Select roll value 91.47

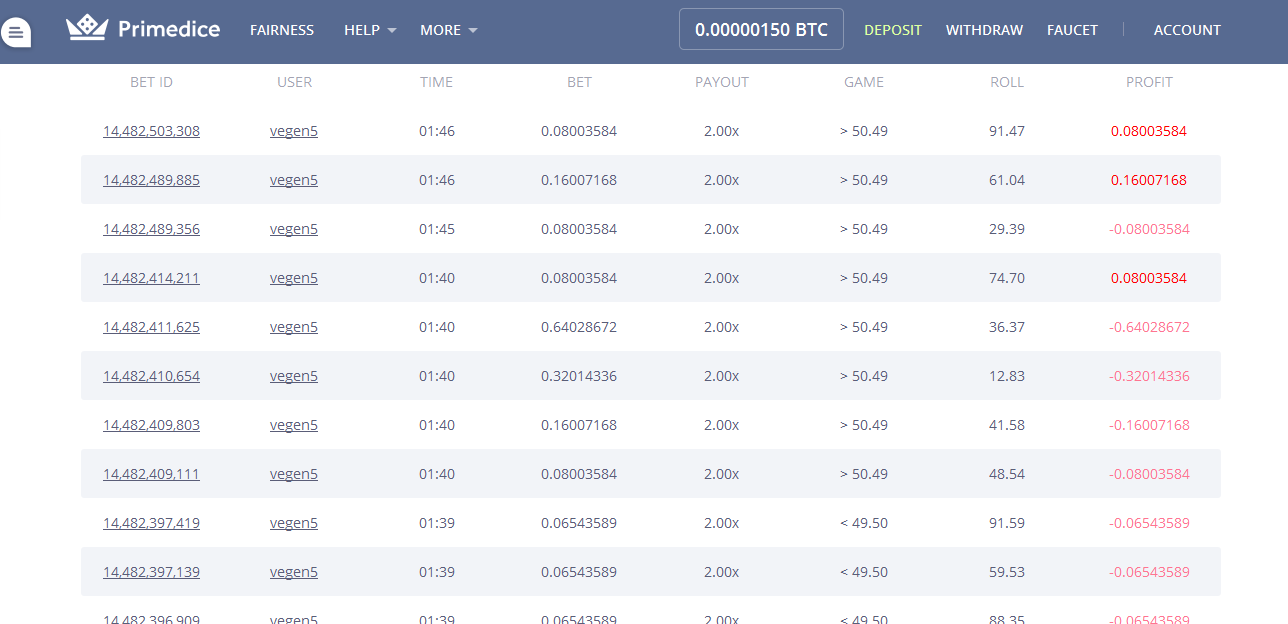(1007, 131)
